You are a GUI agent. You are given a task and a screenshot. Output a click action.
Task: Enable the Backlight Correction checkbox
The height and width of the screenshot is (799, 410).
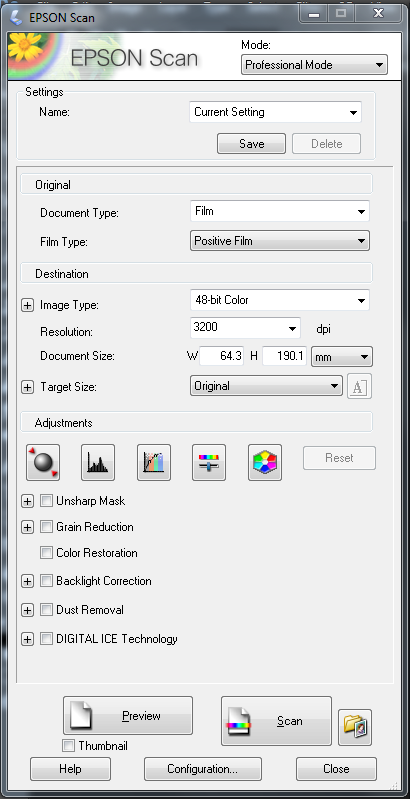(x=46, y=580)
